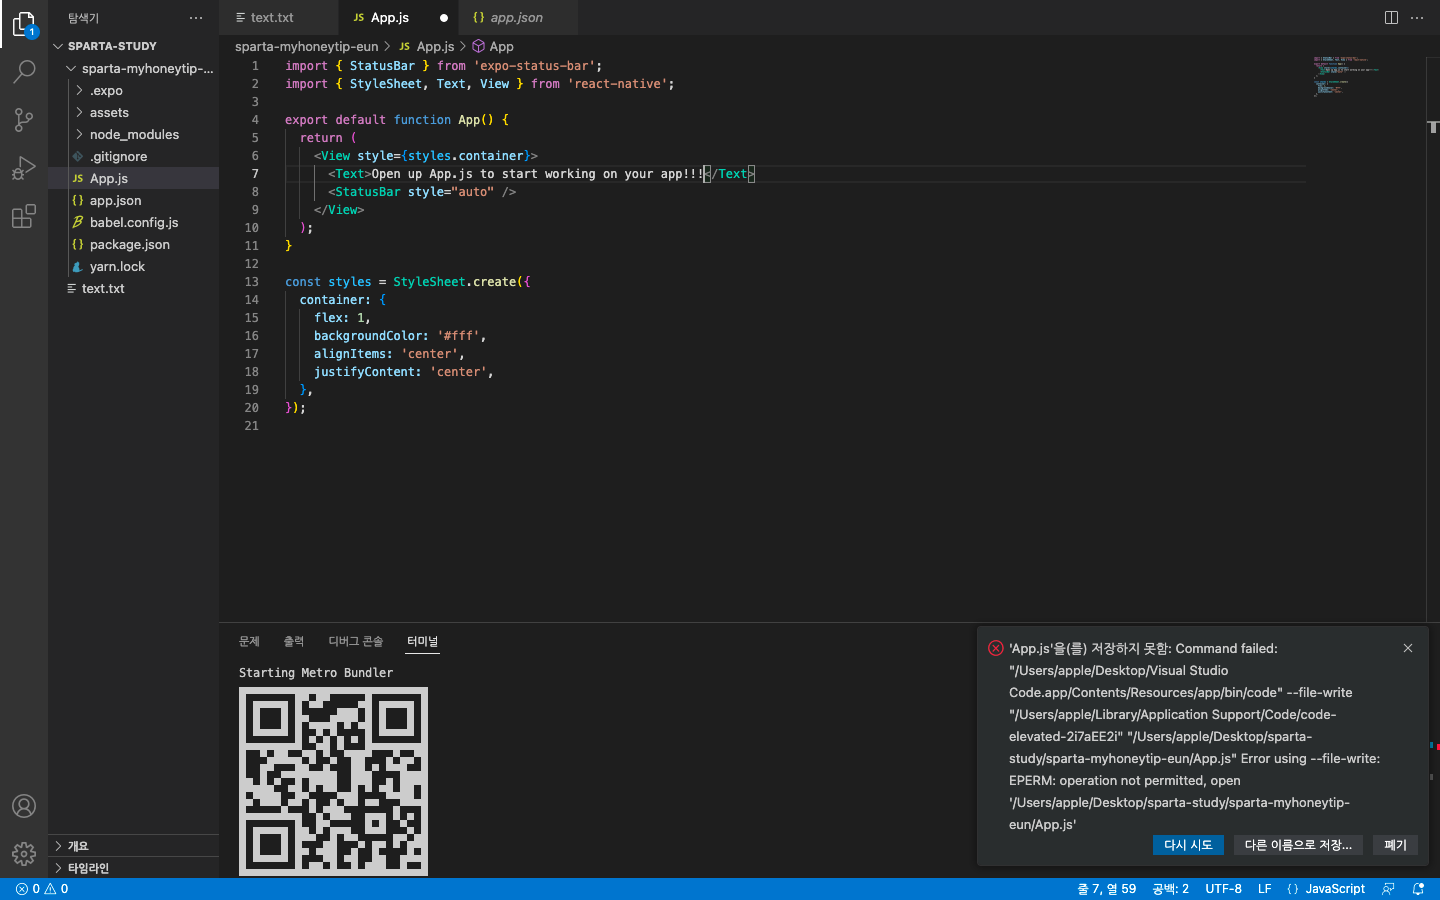The image size is (1440, 900).
Task: Open notifications bell in status bar
Action: tap(1418, 889)
